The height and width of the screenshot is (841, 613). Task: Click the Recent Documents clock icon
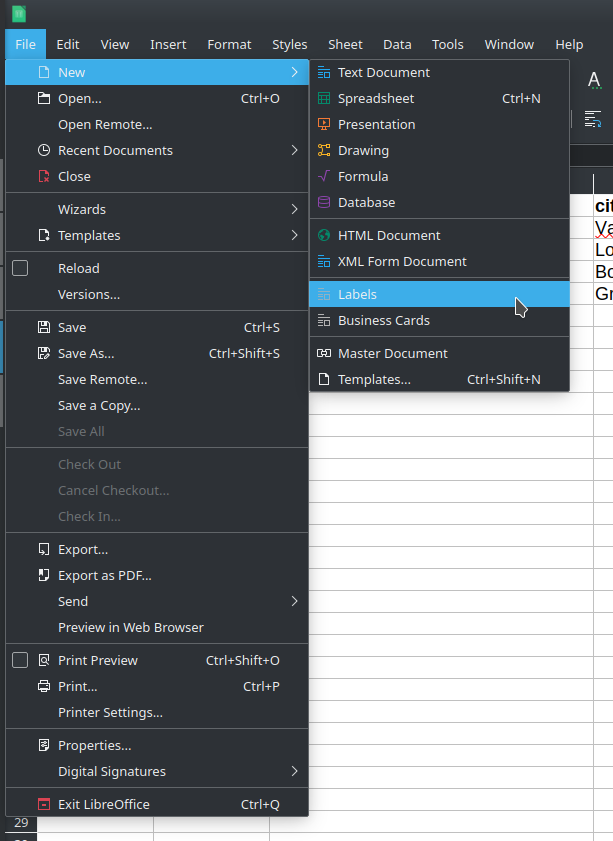[x=44, y=150]
